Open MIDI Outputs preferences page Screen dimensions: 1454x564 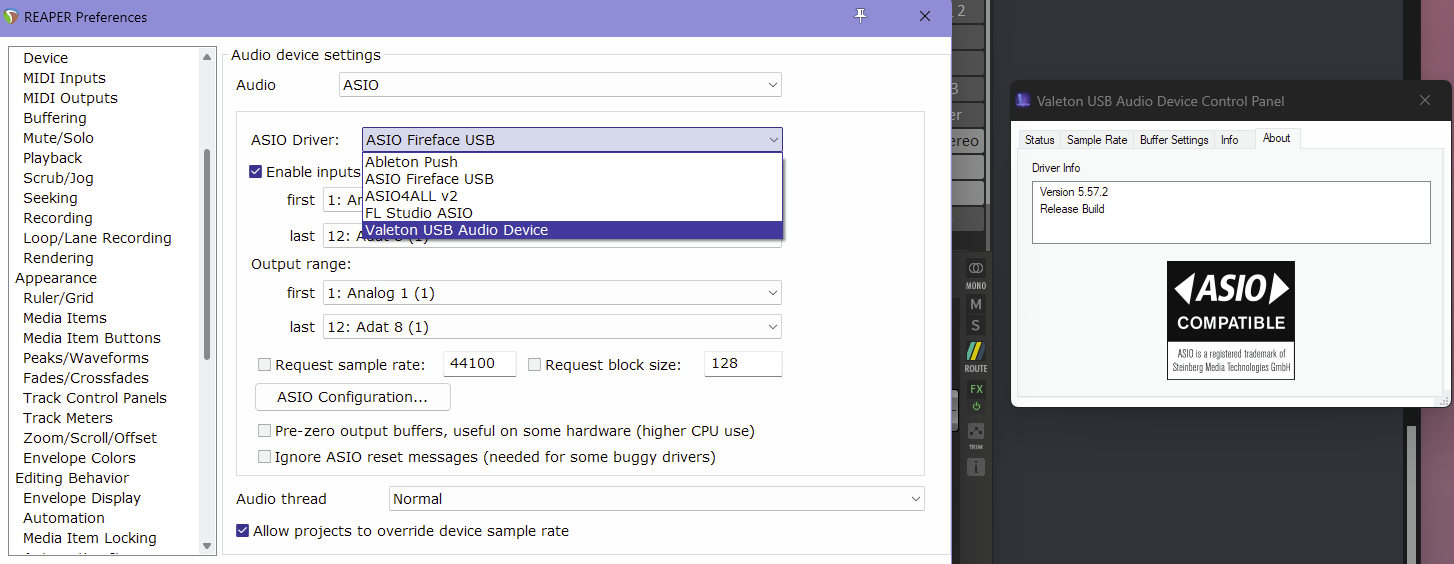70,98
